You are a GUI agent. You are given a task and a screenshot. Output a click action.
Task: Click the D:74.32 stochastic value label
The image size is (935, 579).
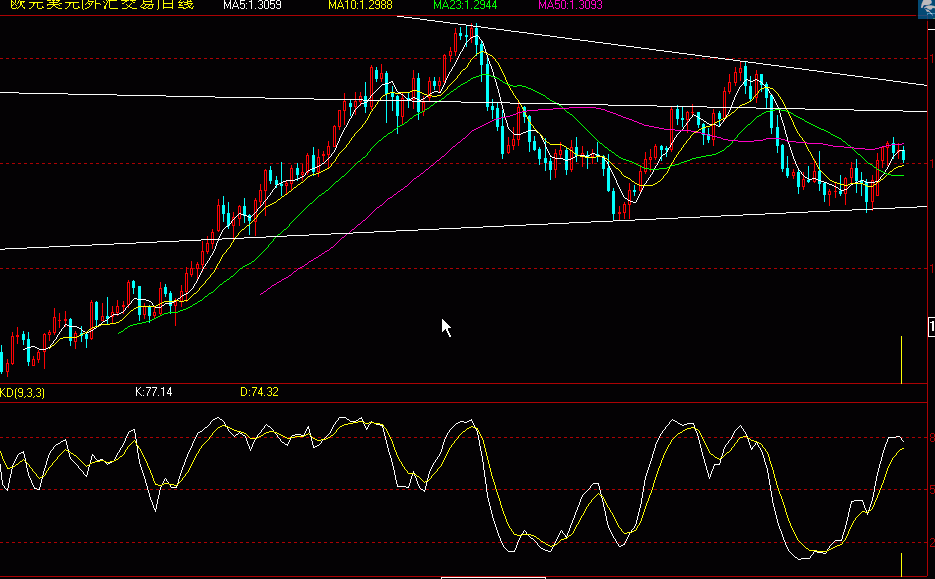[x=258, y=392]
